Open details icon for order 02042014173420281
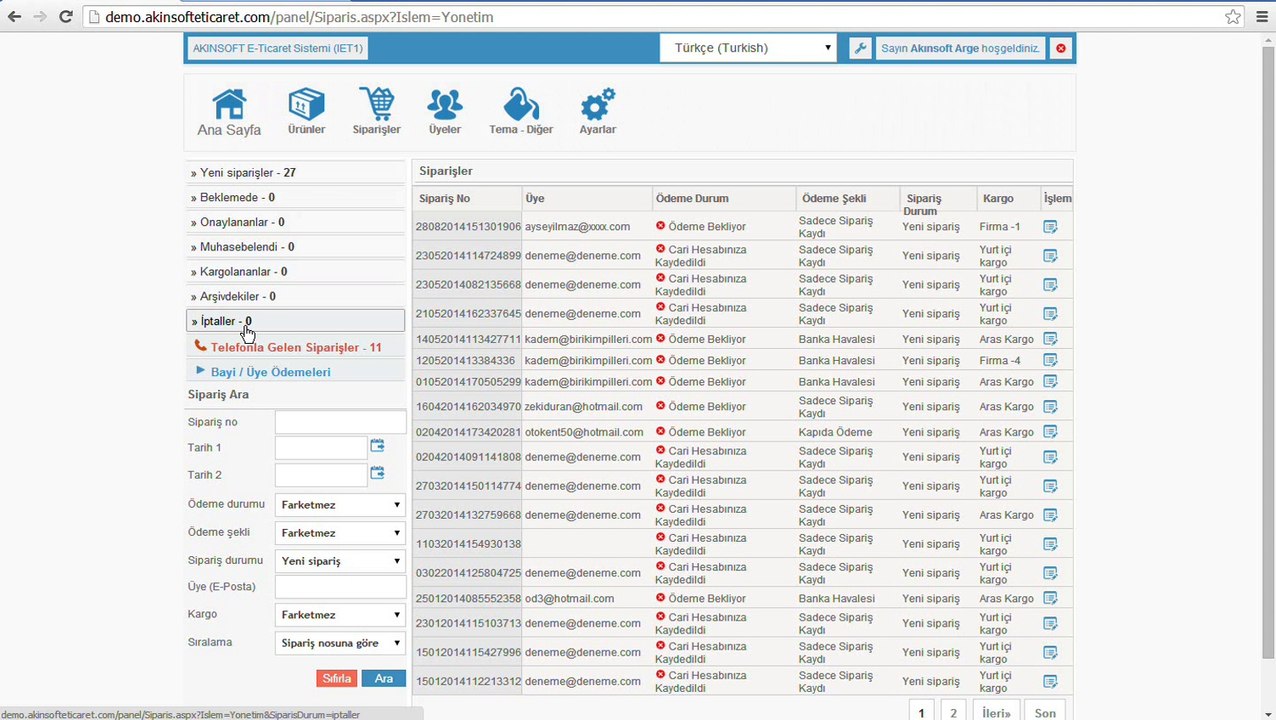The height and width of the screenshot is (720, 1276). tap(1050, 432)
